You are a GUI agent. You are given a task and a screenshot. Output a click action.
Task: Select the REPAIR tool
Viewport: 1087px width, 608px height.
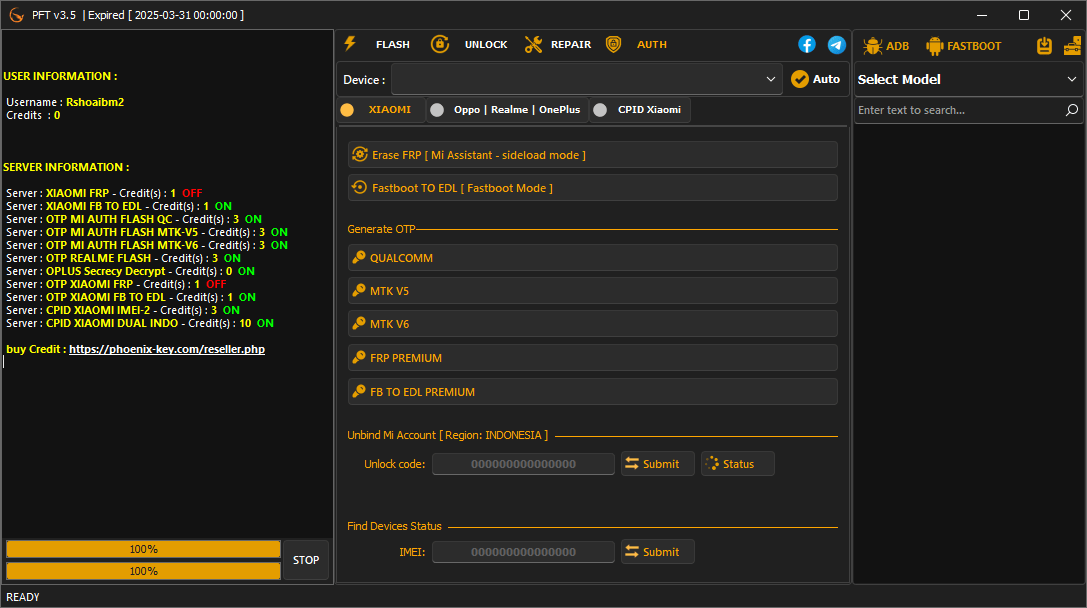coord(557,44)
